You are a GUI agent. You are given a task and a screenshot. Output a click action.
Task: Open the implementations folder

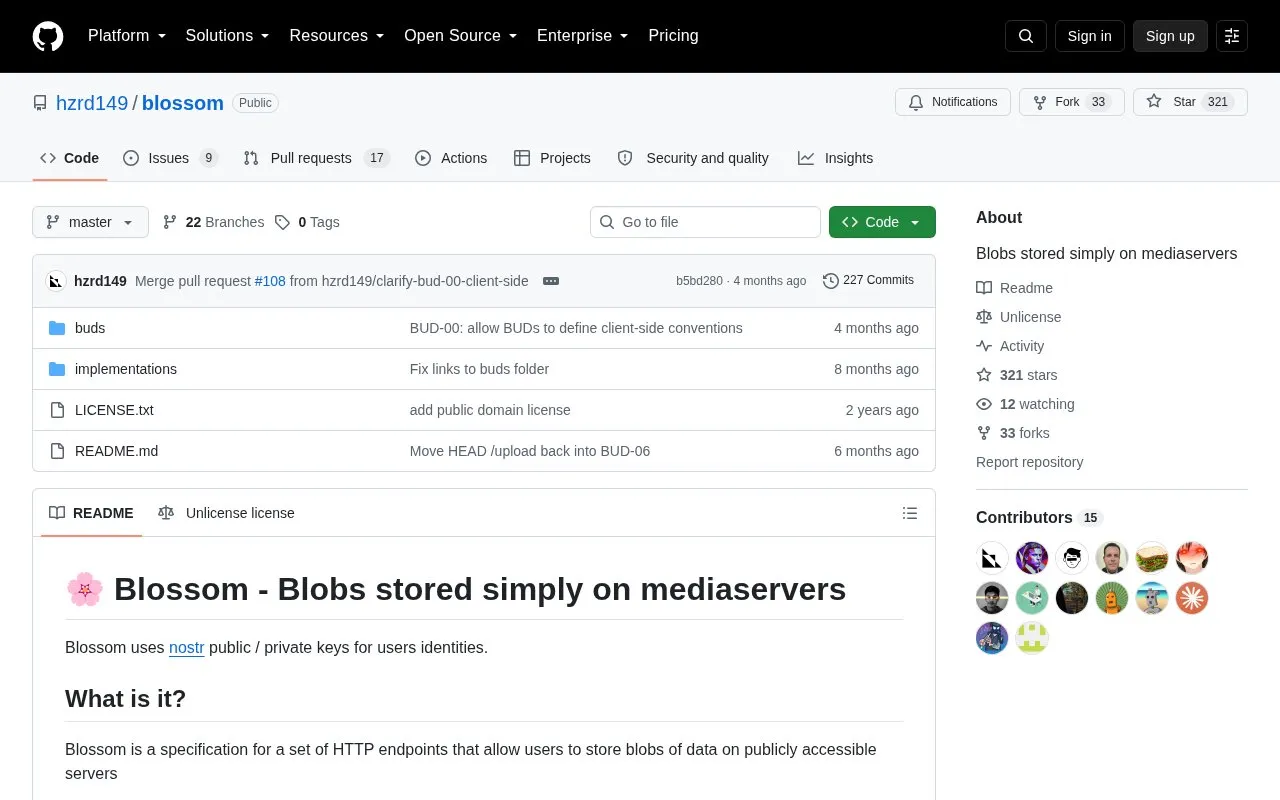(126, 369)
